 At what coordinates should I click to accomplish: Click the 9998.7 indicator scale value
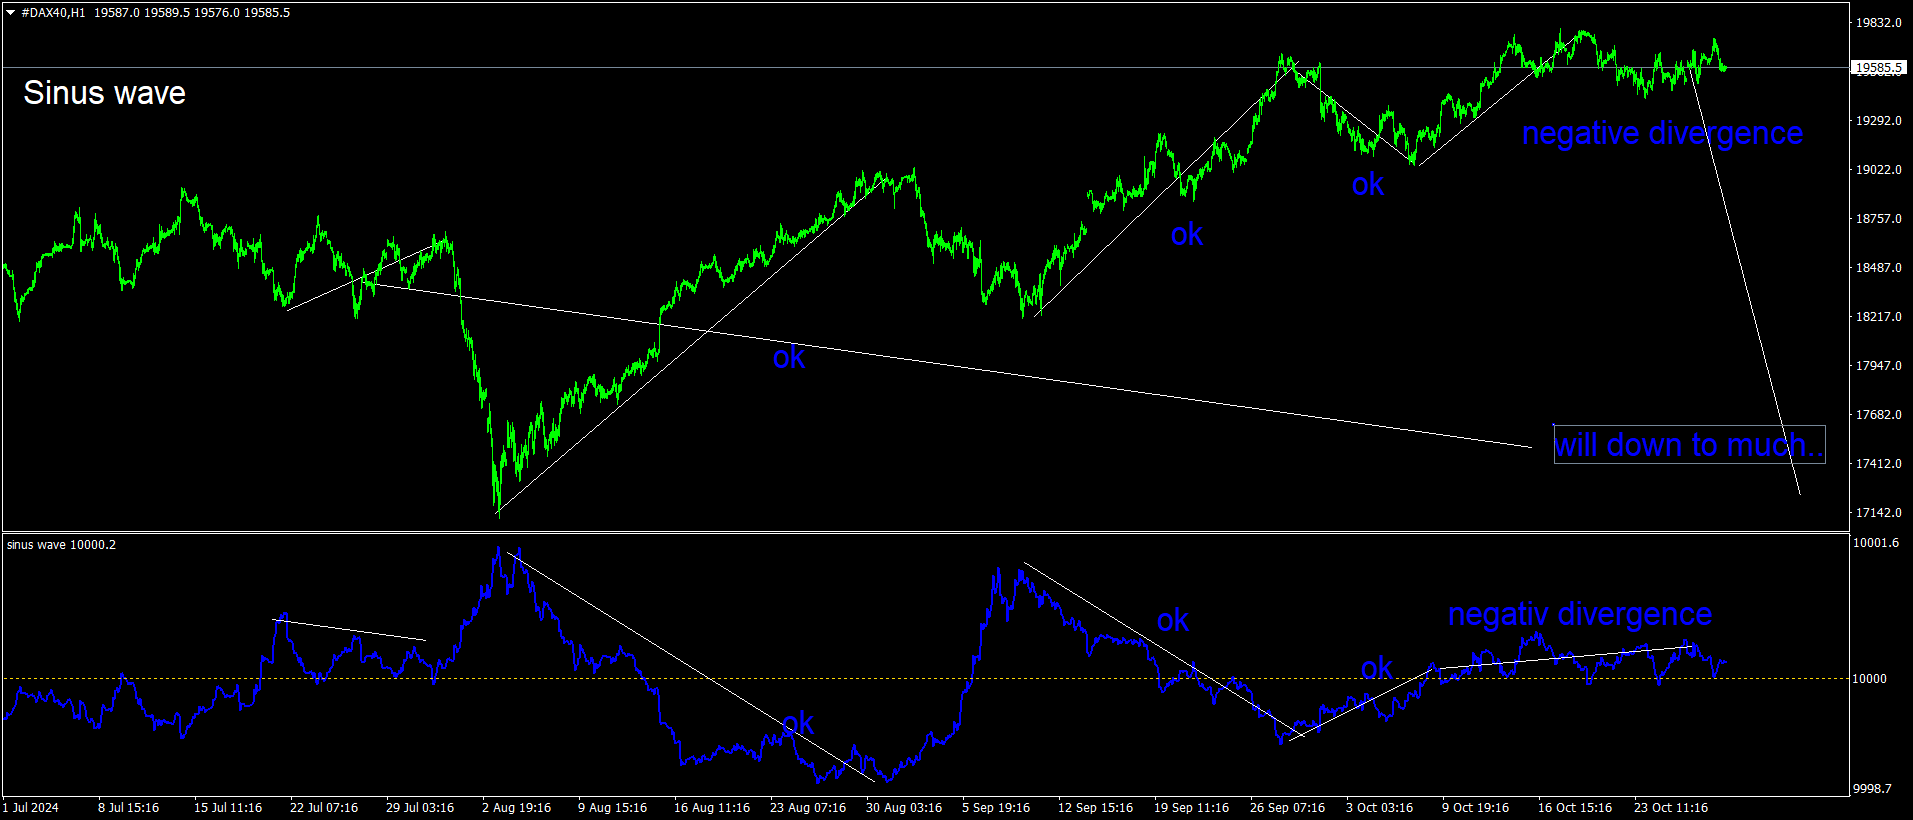pyautogui.click(x=1872, y=789)
